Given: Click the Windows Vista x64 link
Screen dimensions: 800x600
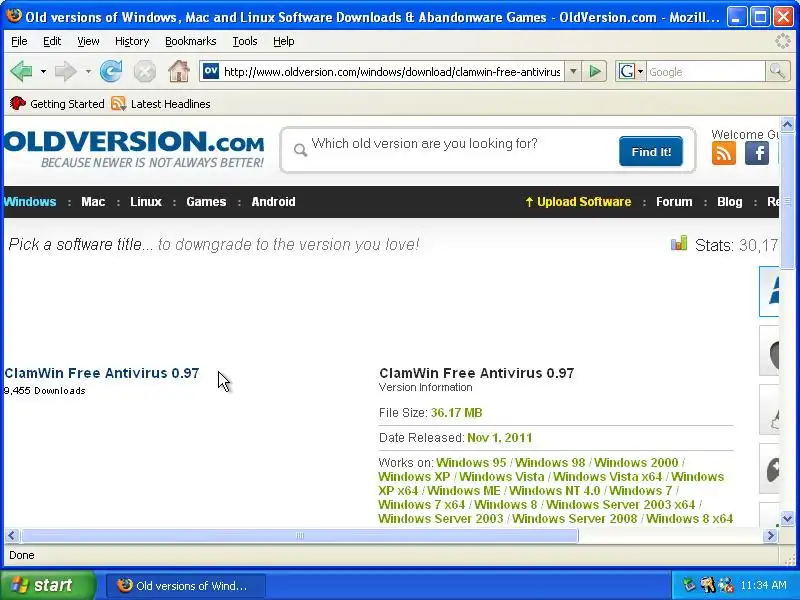Looking at the screenshot, I should (x=608, y=477).
